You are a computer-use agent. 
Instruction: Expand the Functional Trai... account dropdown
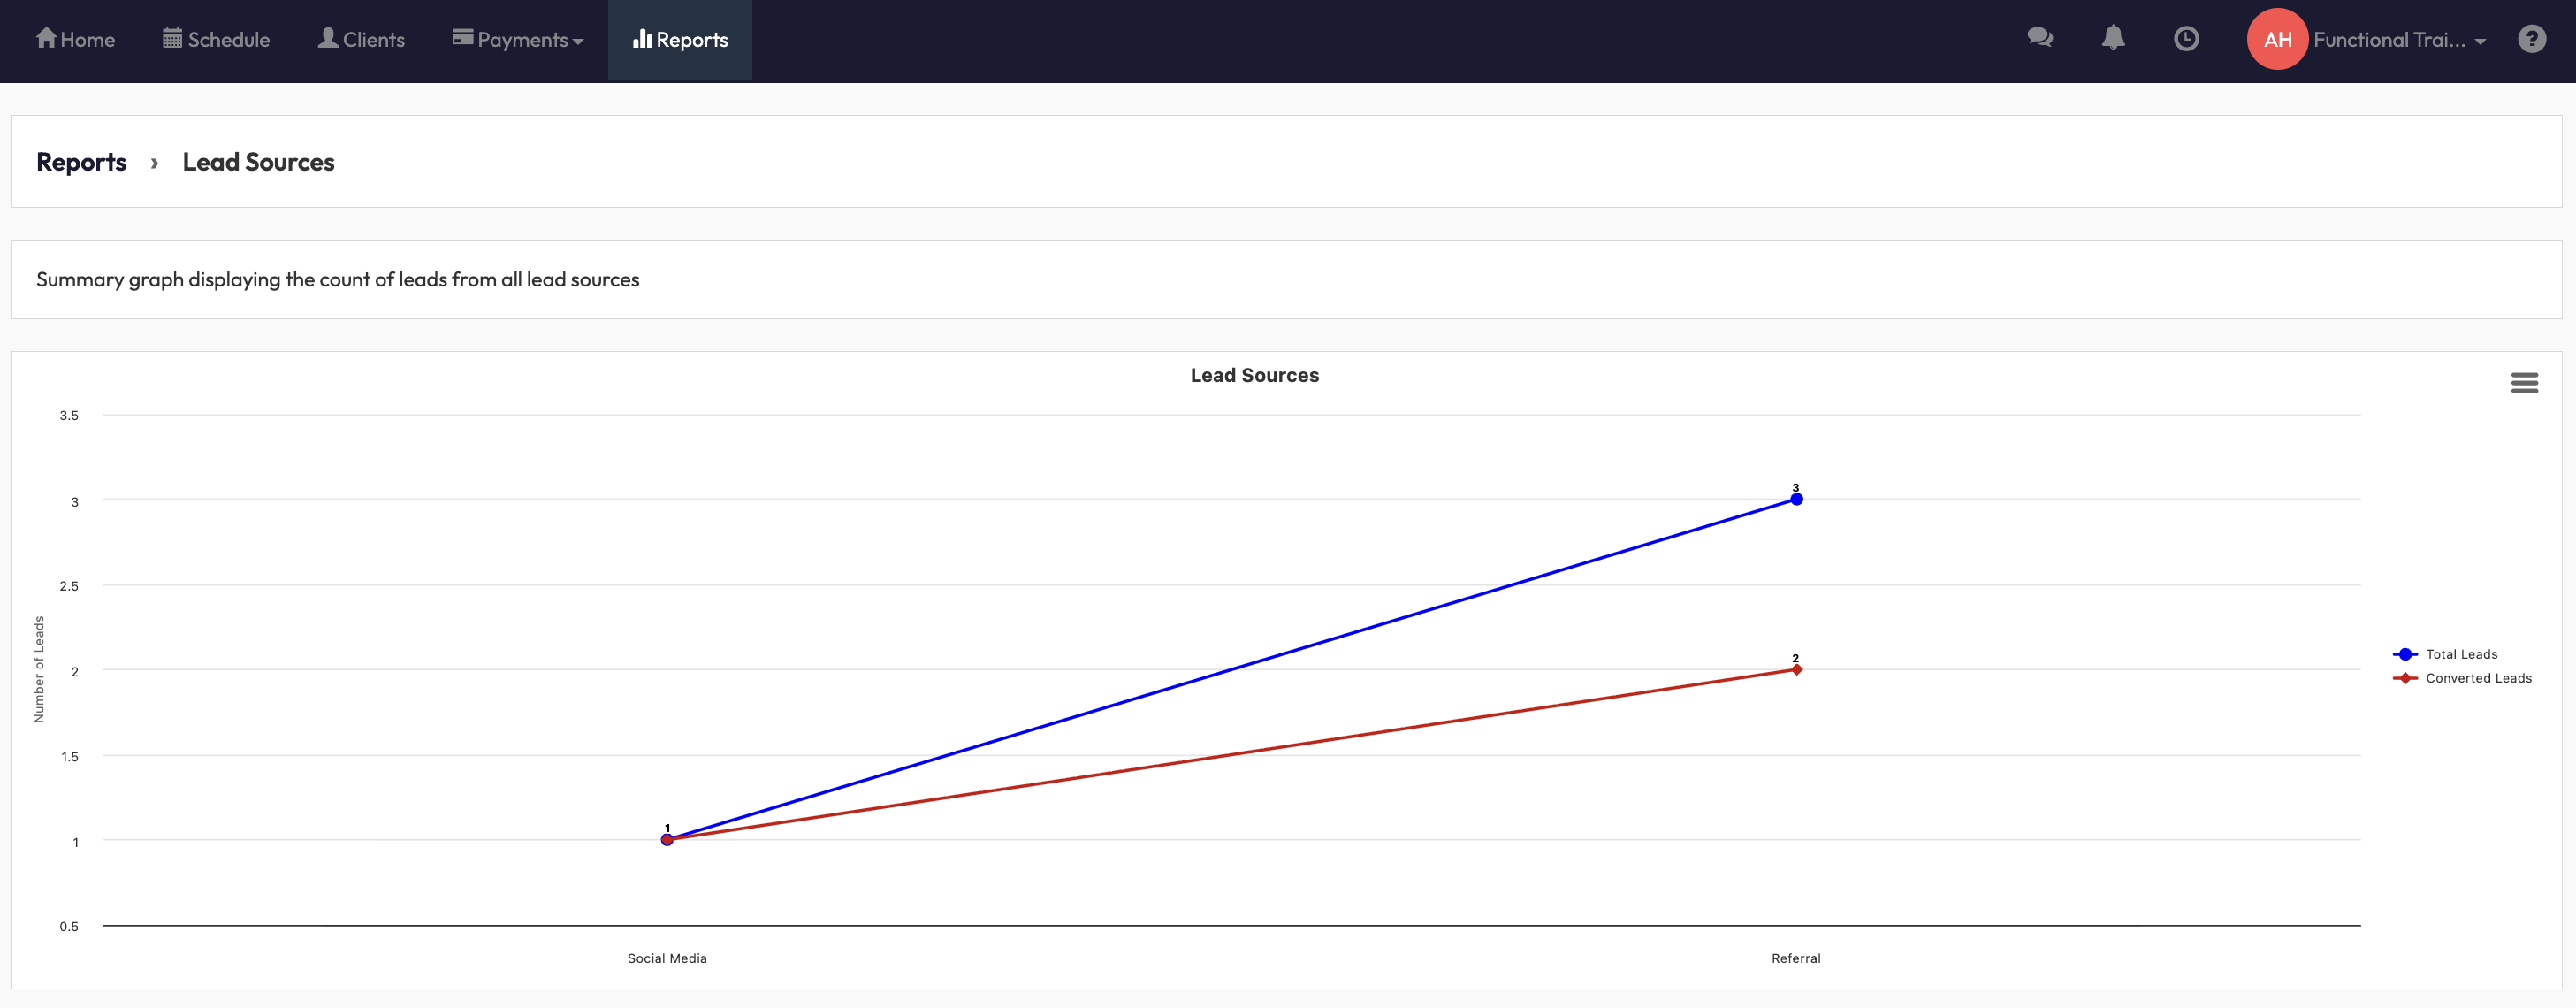tap(2399, 40)
